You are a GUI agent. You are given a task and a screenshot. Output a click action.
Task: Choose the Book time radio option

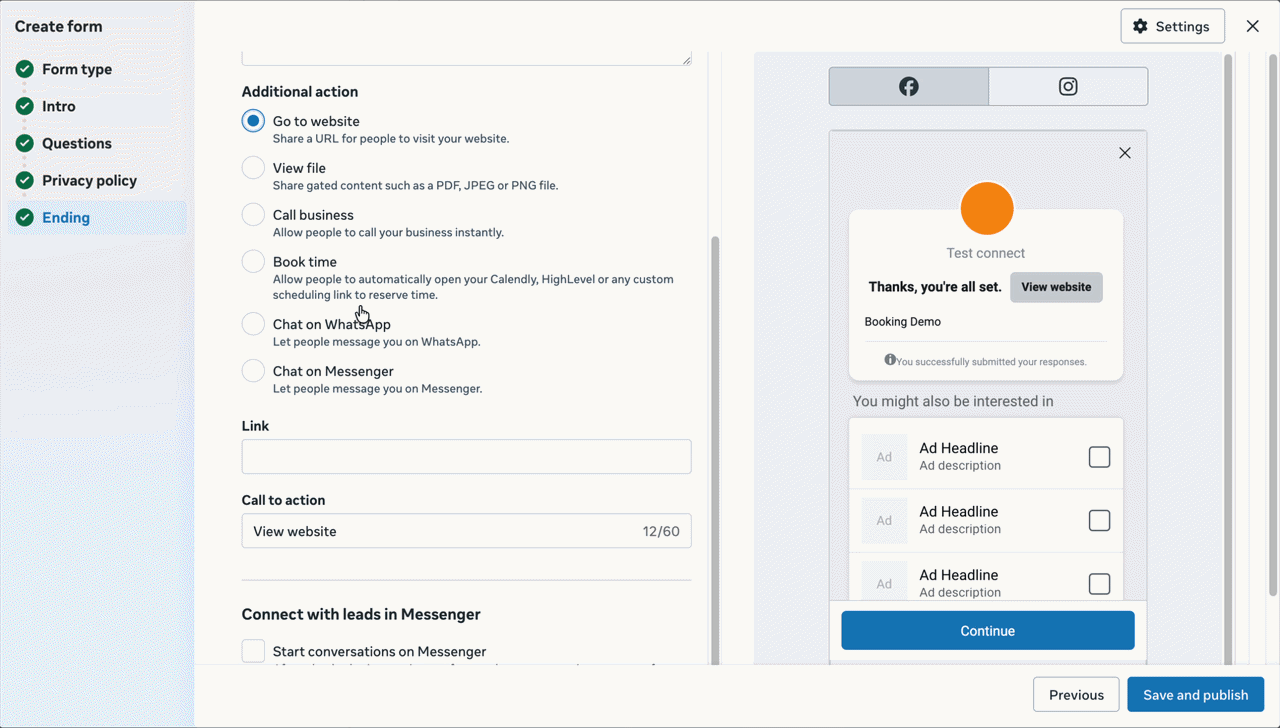pyautogui.click(x=253, y=262)
